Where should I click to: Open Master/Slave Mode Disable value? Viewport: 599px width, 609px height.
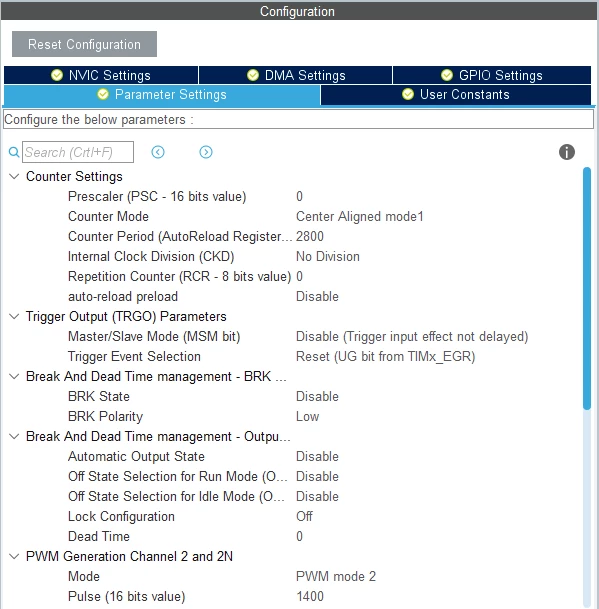[412, 336]
